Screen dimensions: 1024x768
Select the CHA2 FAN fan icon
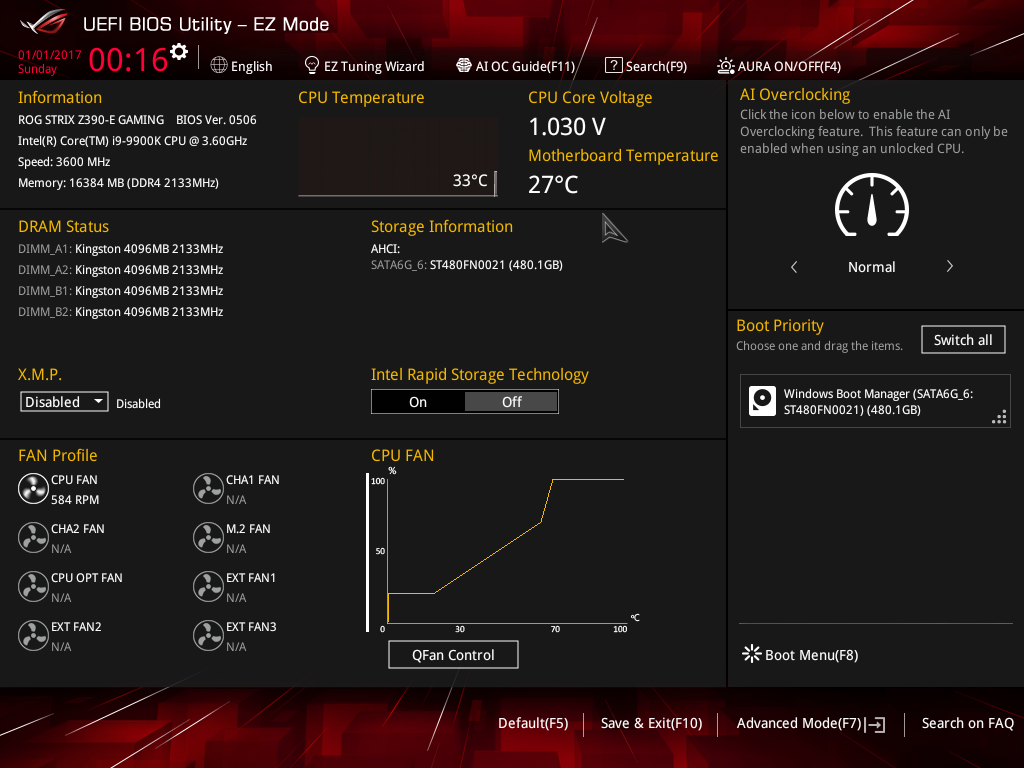(33, 537)
